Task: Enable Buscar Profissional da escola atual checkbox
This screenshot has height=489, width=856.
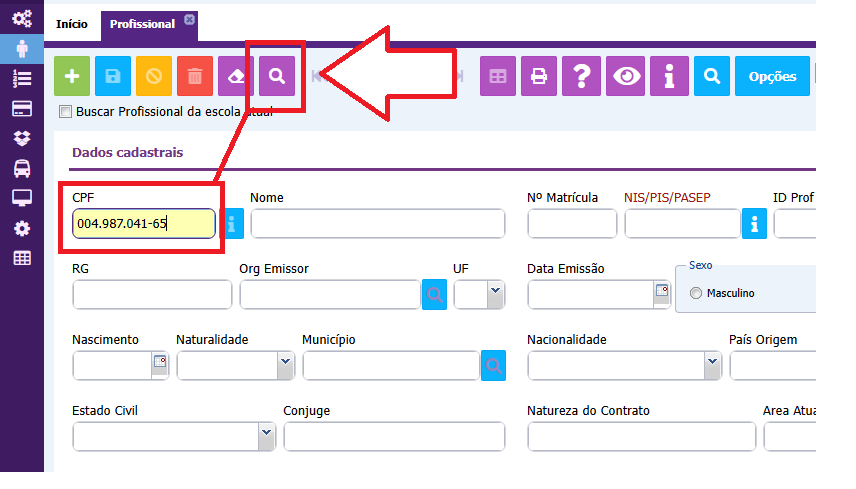Action: coord(66,112)
